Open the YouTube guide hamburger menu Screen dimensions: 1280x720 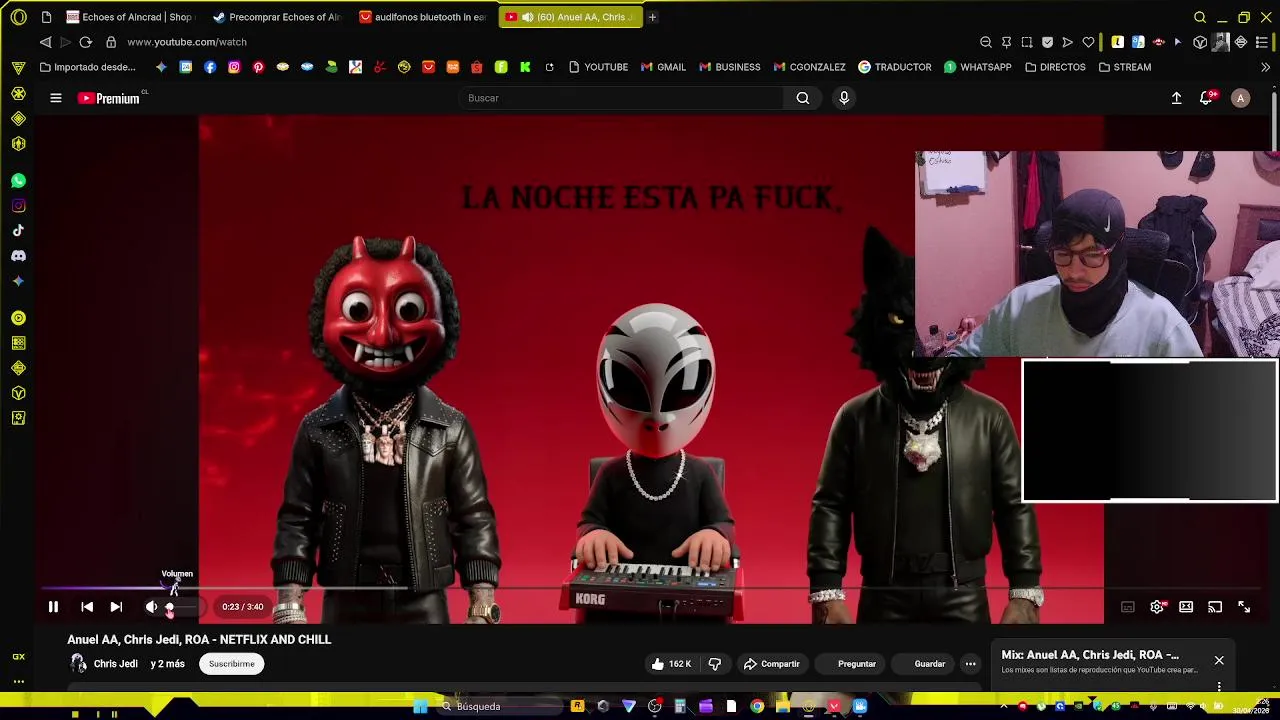click(56, 98)
